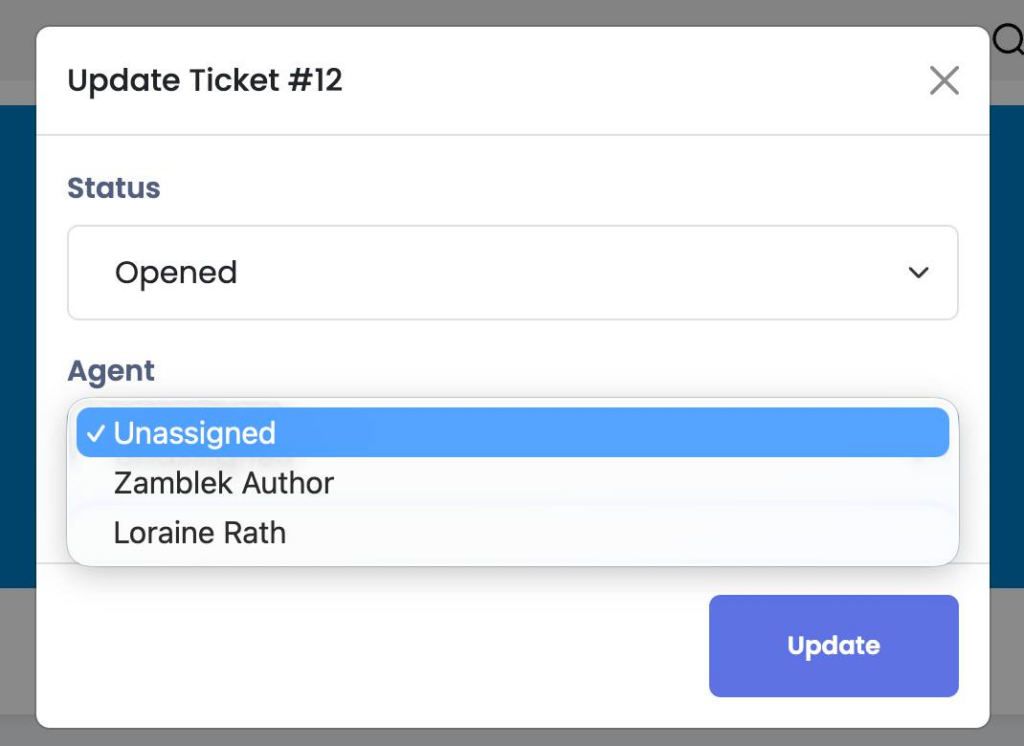Close the Update Ticket dialog
This screenshot has height=746, width=1024.
[944, 81]
